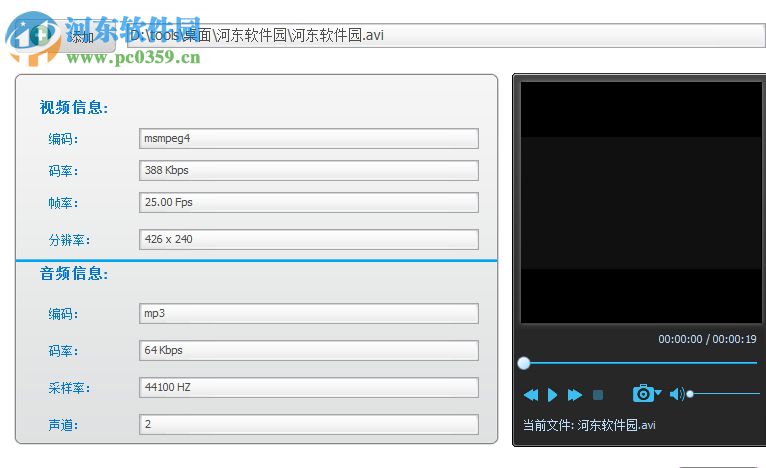Click the channels field showing 2
The height and width of the screenshot is (468, 766).
[309, 425]
